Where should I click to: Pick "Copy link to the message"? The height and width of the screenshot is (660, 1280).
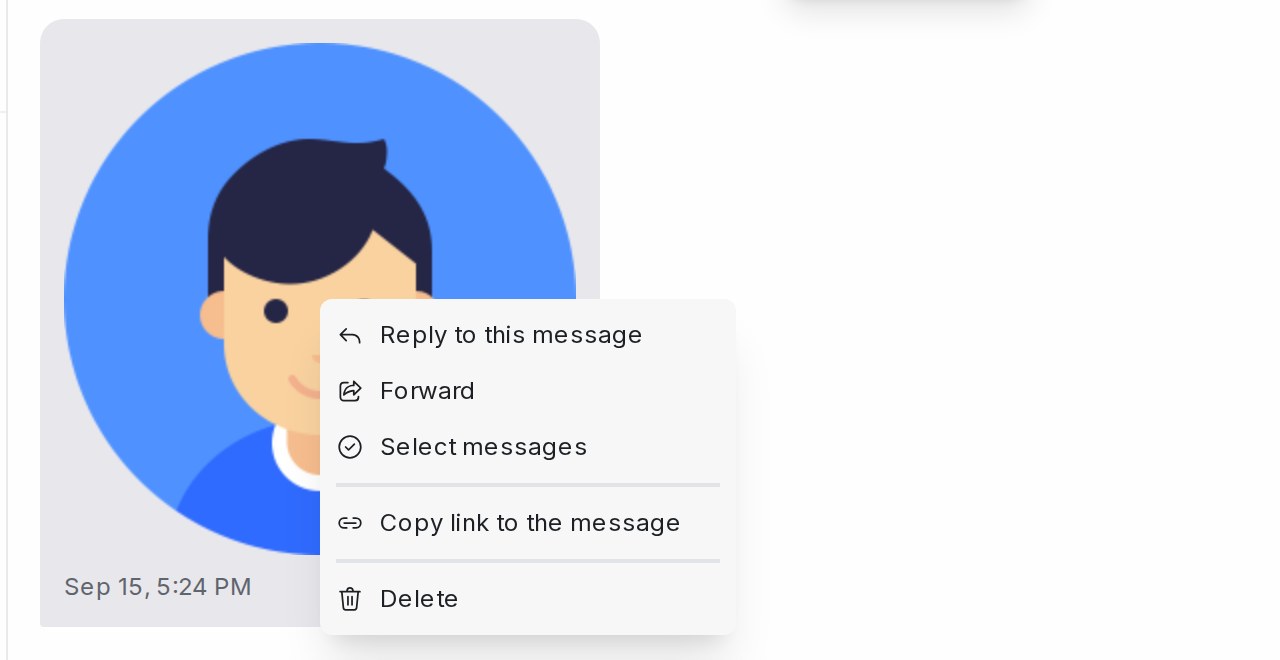pos(528,523)
